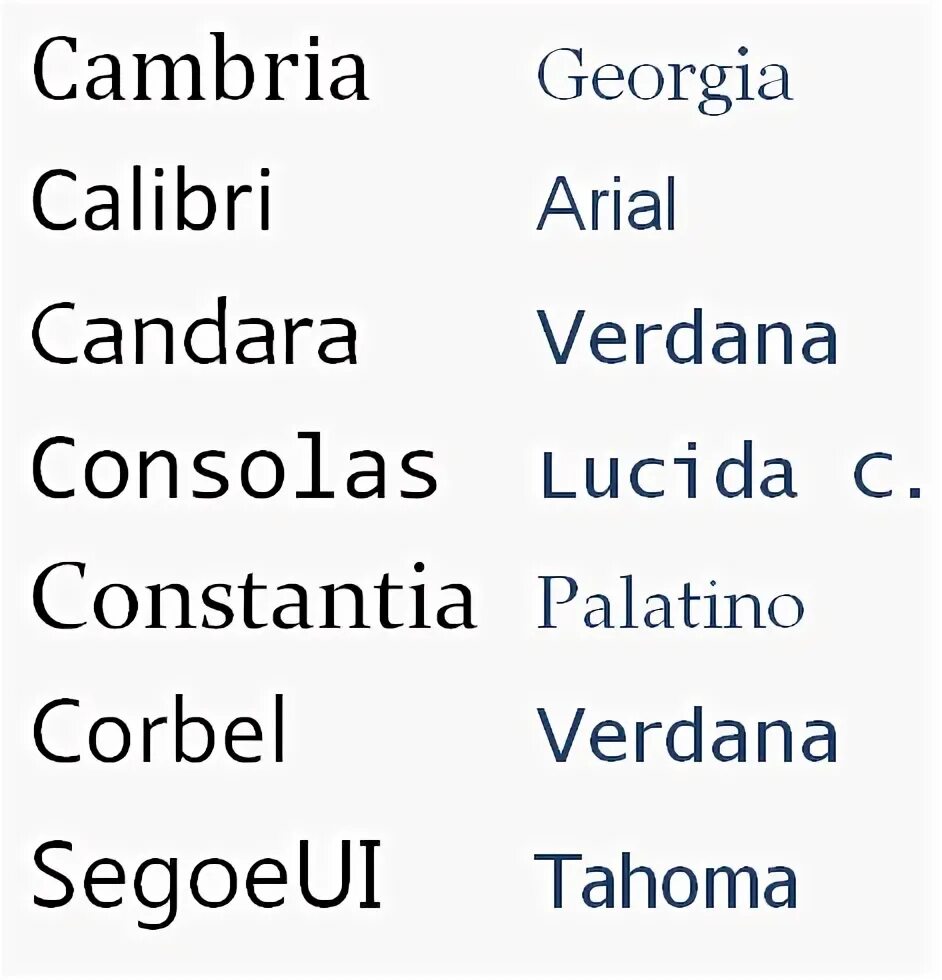The width and height of the screenshot is (942, 980).
Task: Click Verdana beside Candara
Action: click(x=688, y=337)
